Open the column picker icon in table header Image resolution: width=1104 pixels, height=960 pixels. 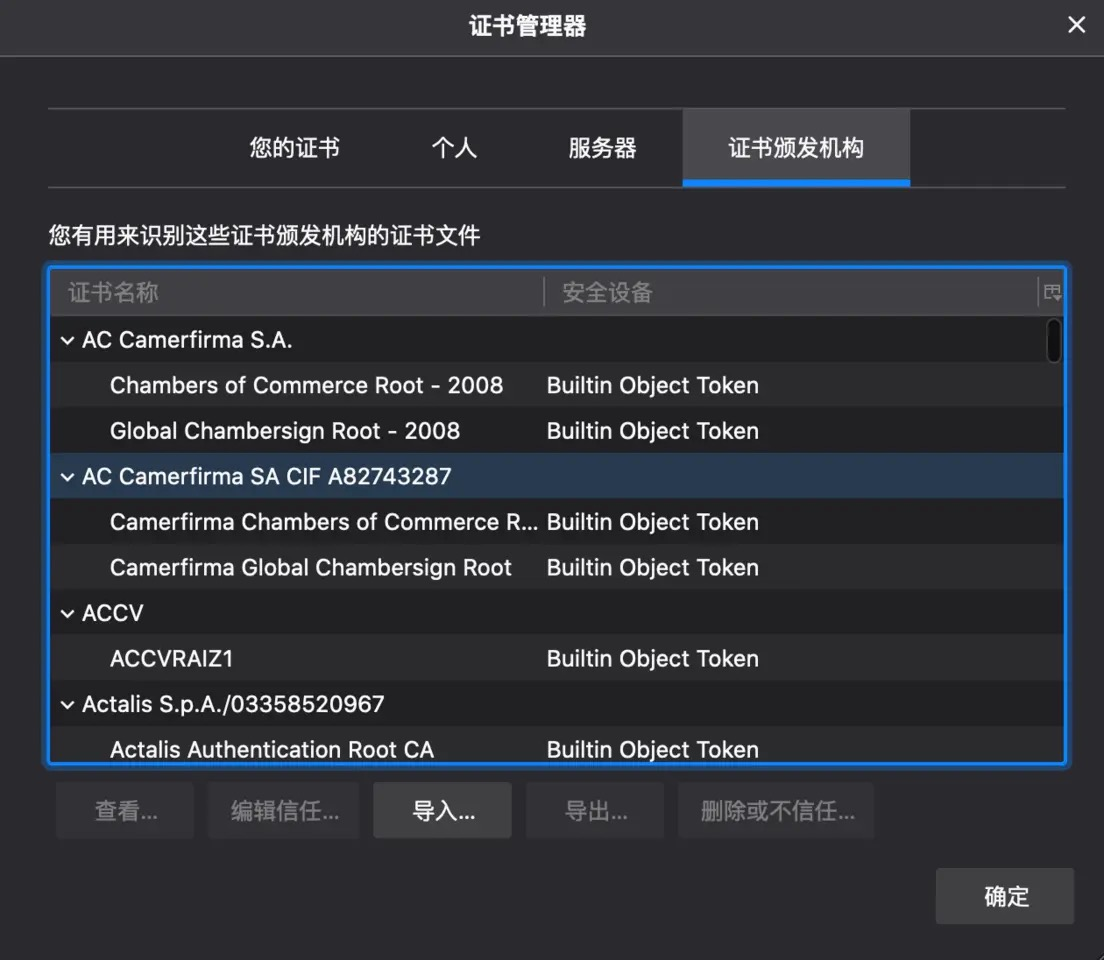point(1052,292)
